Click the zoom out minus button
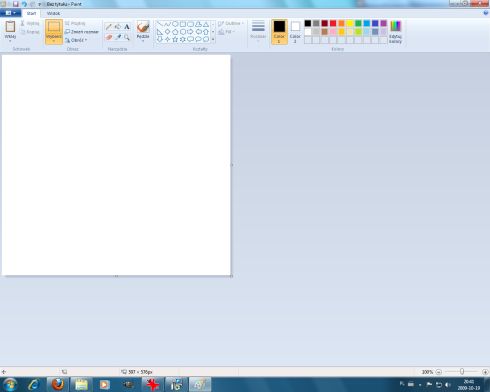 tap(439, 372)
